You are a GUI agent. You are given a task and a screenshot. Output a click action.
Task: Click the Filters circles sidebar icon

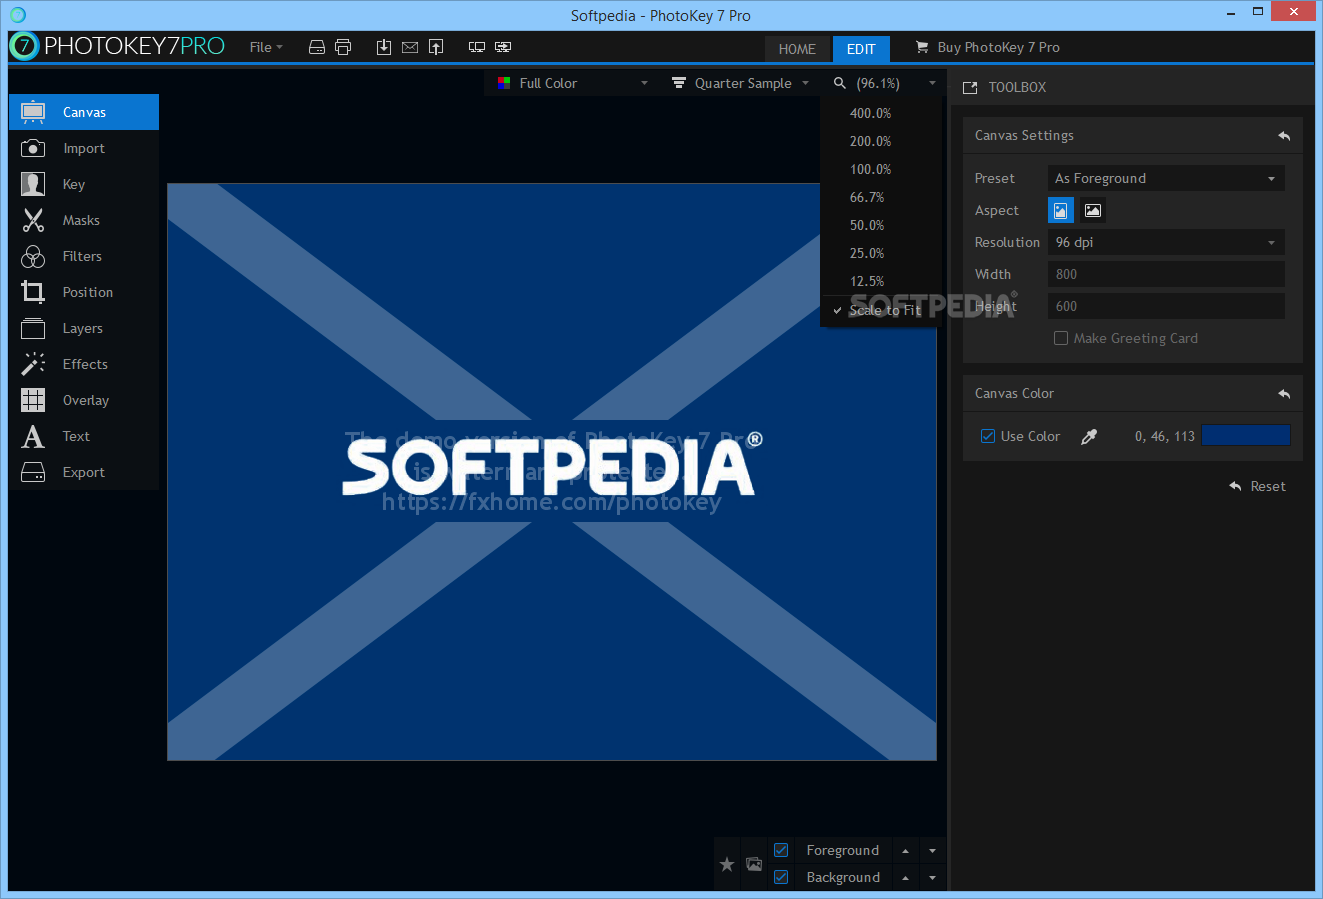tap(33, 256)
